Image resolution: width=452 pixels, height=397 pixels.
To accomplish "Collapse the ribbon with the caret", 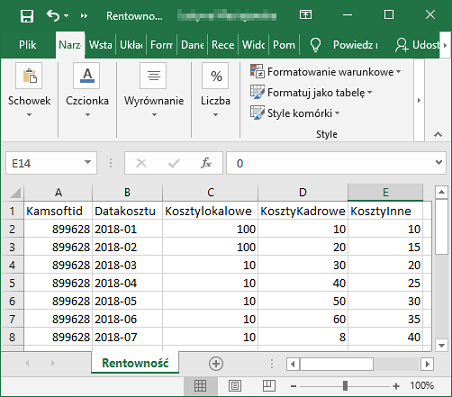I will 438,134.
